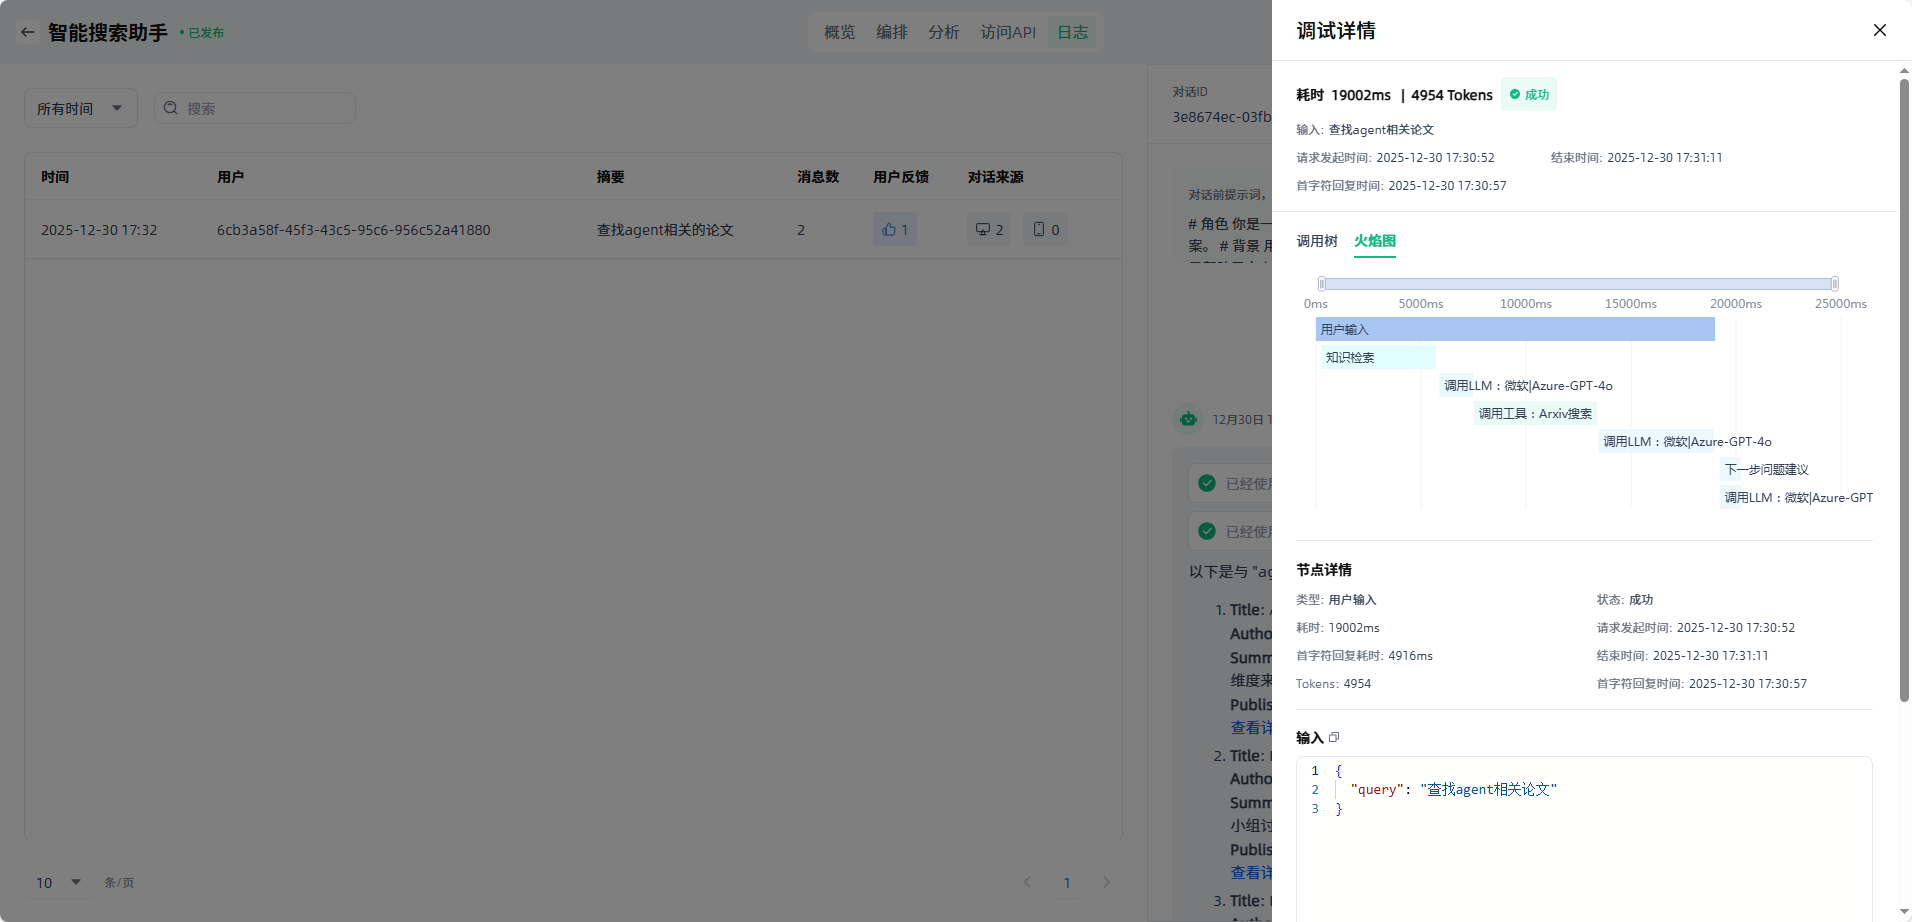Viewport: 1912px width, 922px height.
Task: Switch to the 调用树 tab
Action: coord(1316,241)
